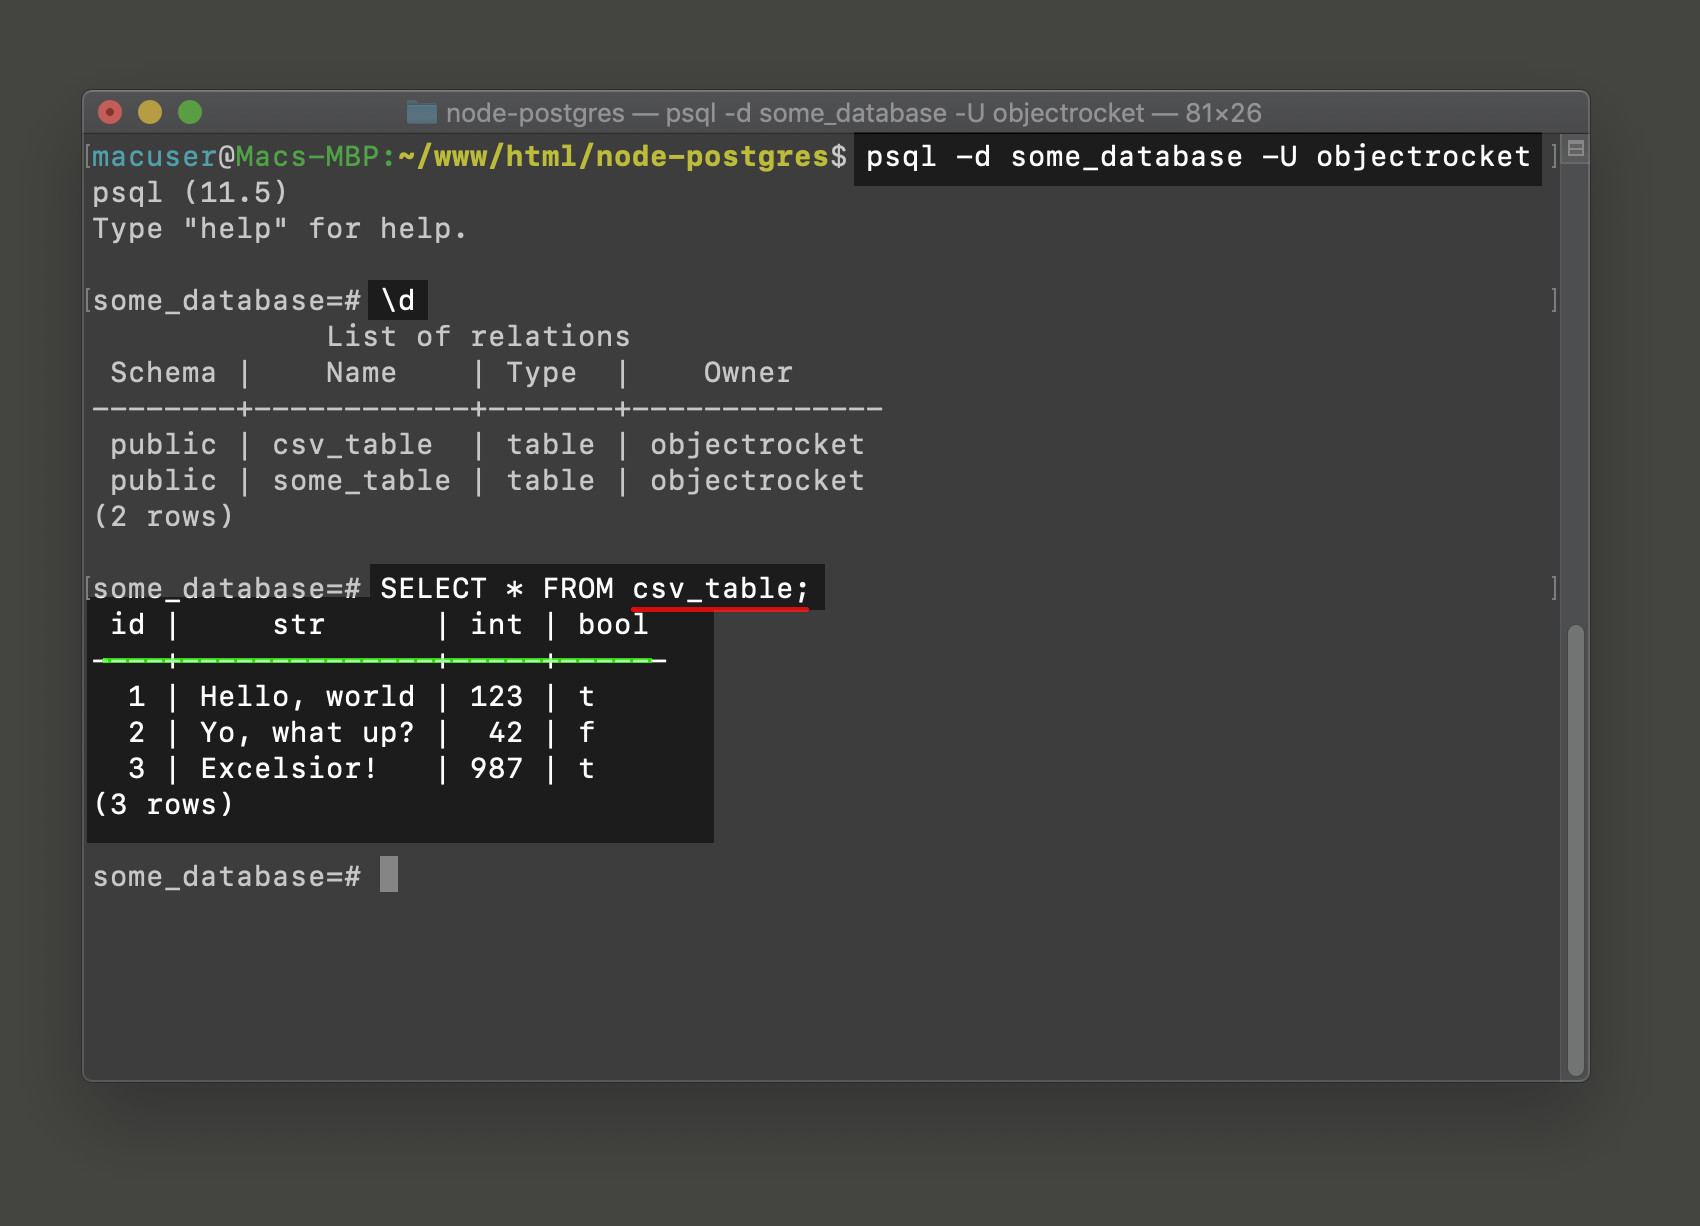The height and width of the screenshot is (1226, 1700).
Task: Click 'objectrocket' owner in the some_table row
Action: tap(757, 481)
